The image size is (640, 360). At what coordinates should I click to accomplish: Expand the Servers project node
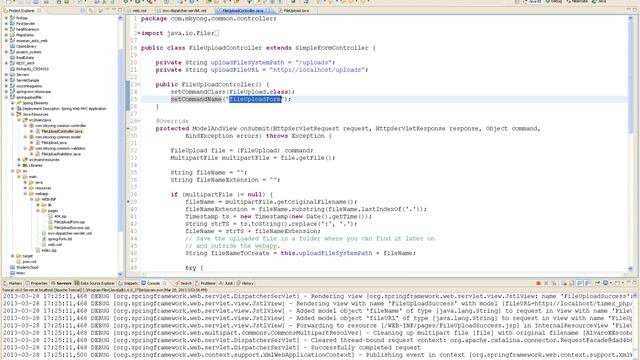click(x=6, y=75)
